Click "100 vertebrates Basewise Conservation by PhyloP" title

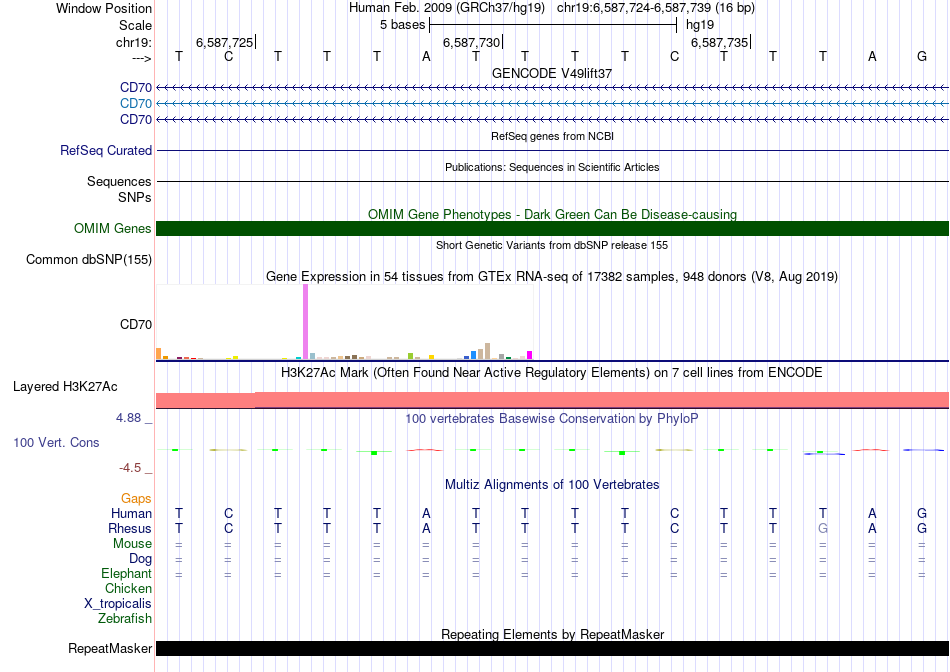pyautogui.click(x=552, y=418)
